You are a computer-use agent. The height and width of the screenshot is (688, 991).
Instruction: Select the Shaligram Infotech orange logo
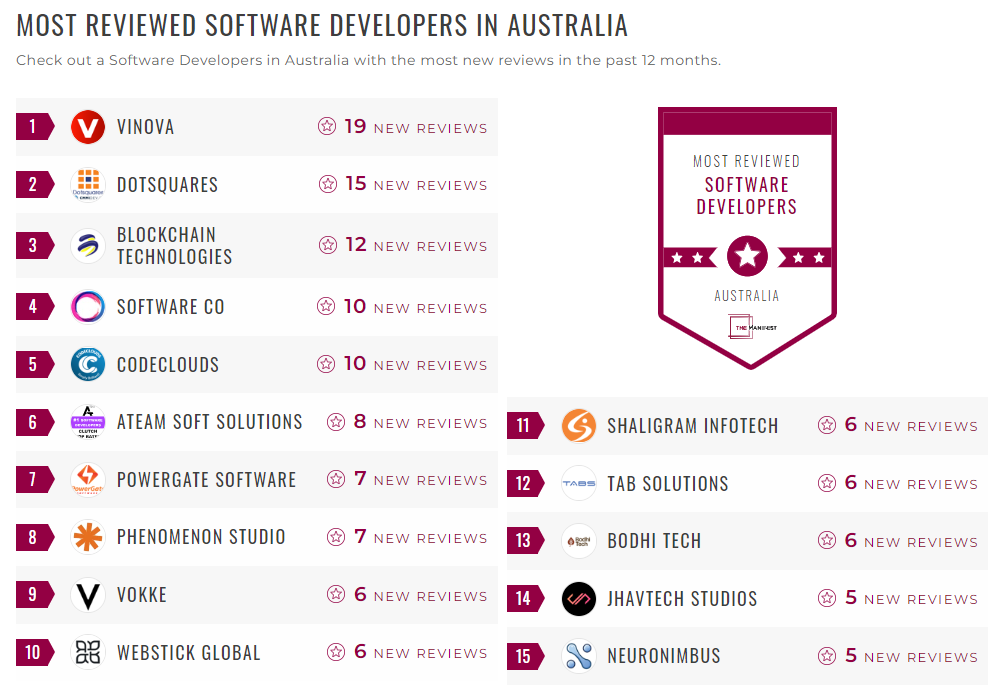point(578,425)
